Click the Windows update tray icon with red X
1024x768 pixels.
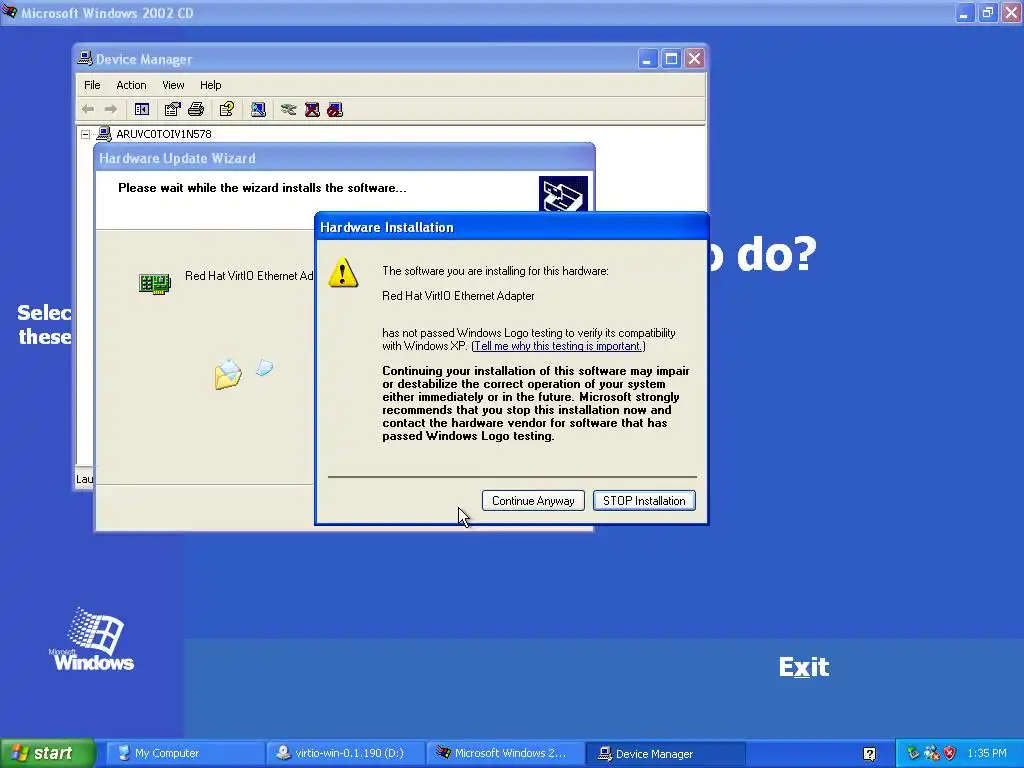931,753
